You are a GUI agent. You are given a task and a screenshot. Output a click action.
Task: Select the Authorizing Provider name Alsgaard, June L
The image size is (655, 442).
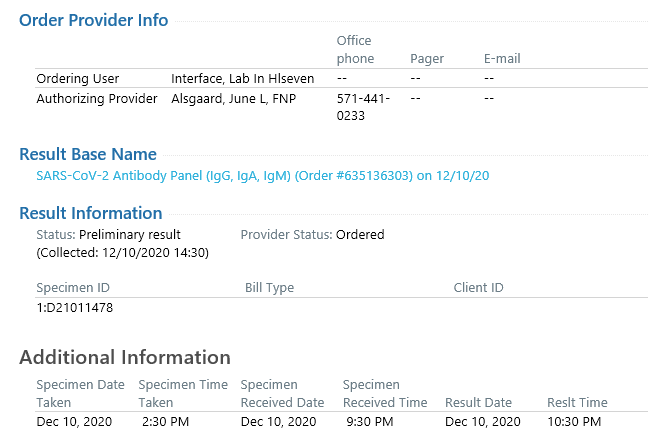pos(234,99)
